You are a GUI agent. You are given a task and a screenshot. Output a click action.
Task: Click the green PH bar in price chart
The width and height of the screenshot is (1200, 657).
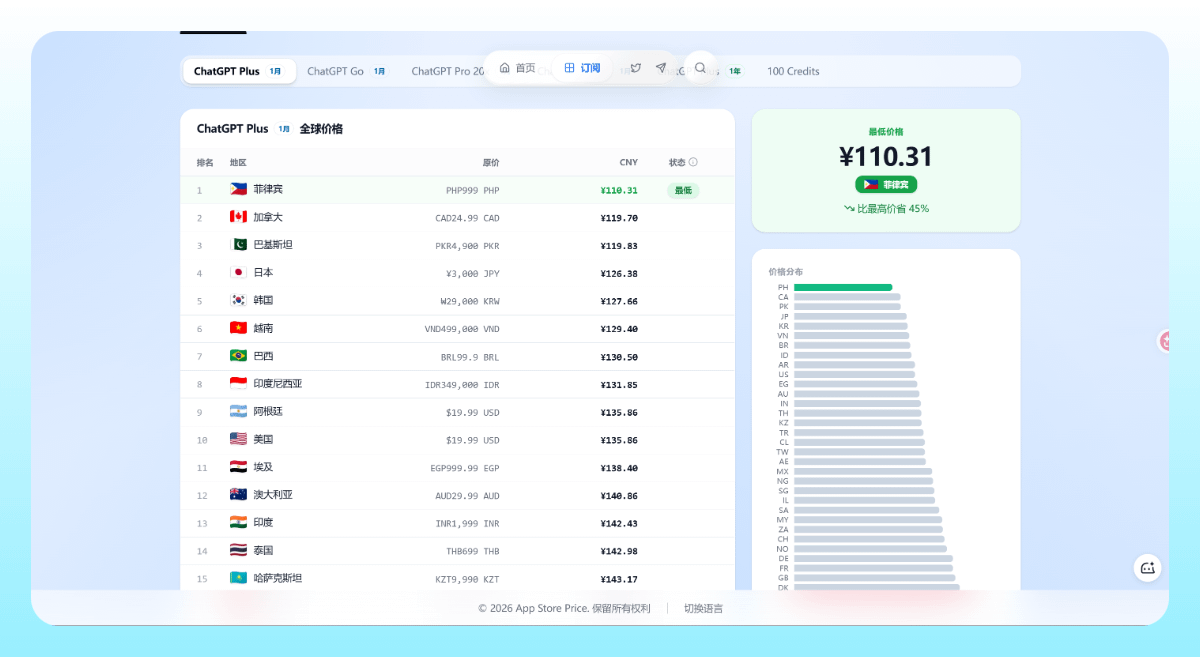pos(843,287)
